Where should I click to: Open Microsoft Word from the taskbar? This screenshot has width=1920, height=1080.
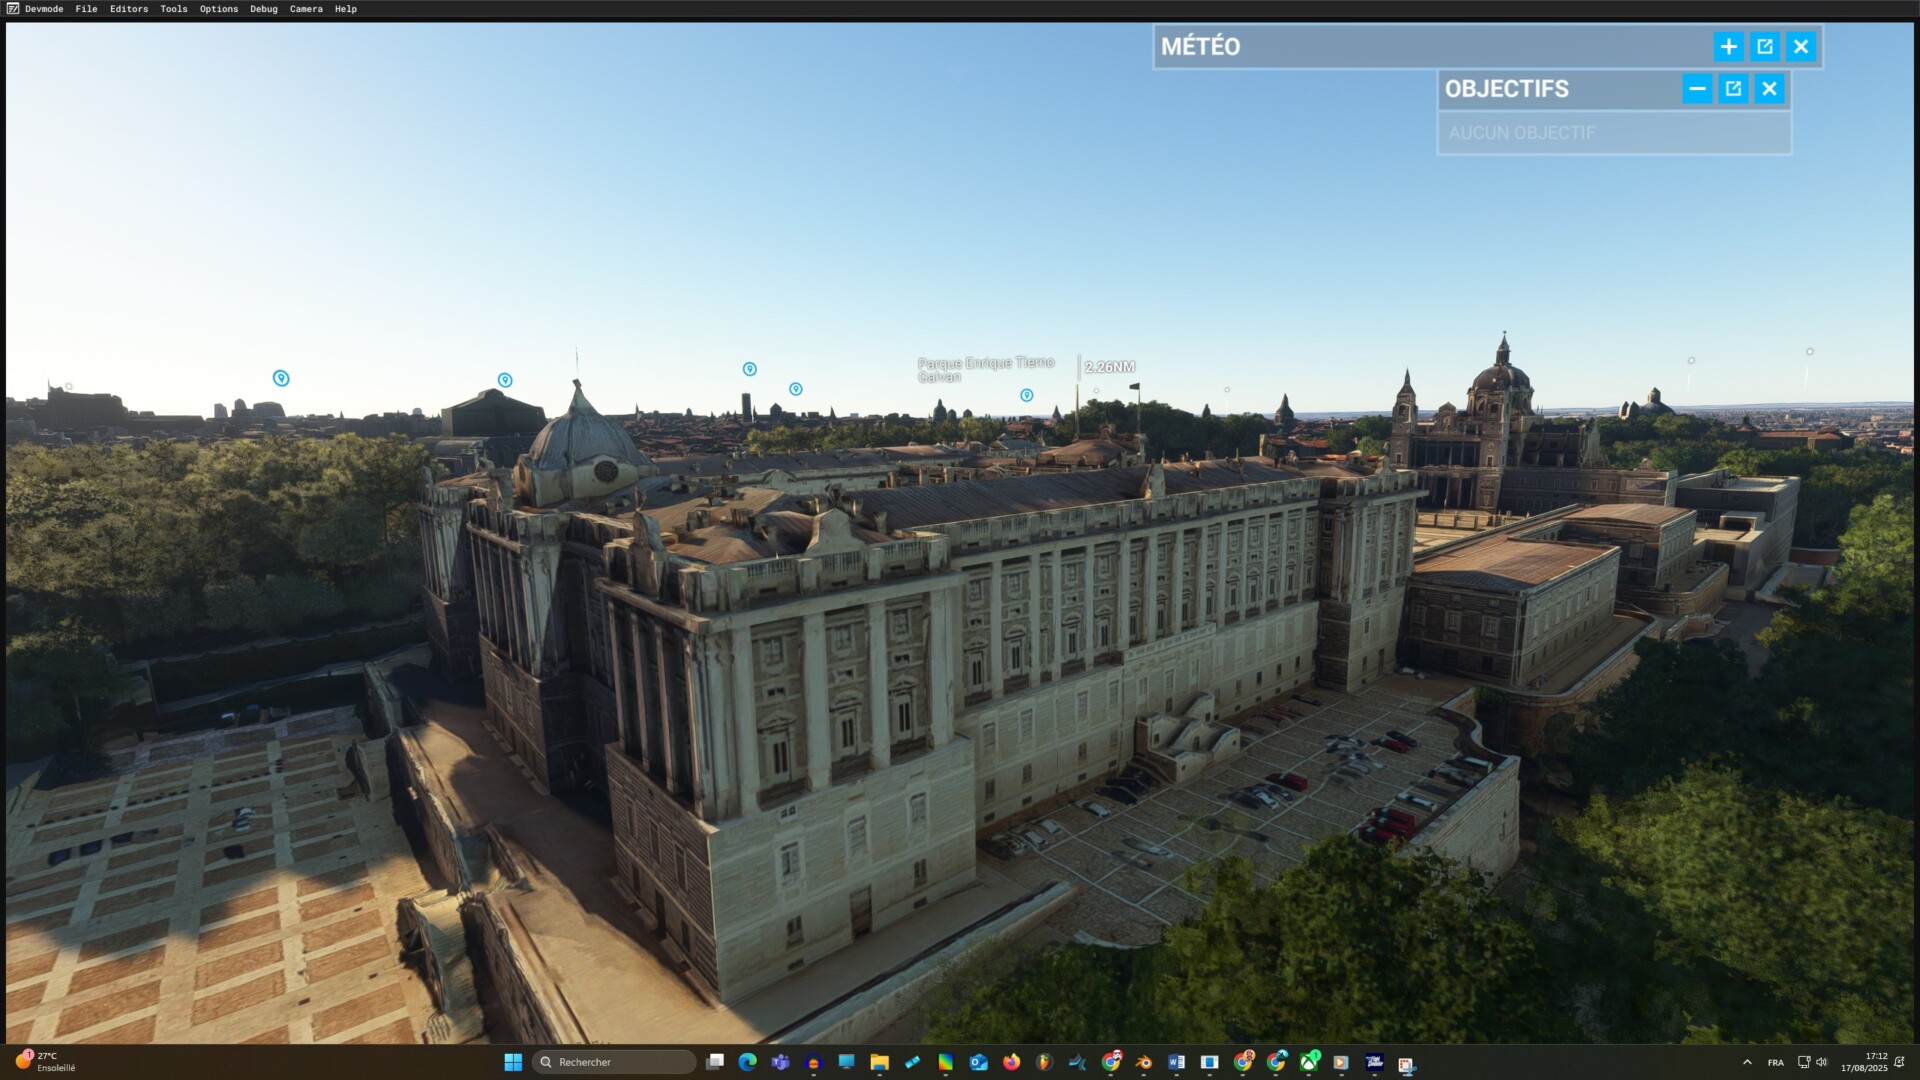point(1176,1062)
